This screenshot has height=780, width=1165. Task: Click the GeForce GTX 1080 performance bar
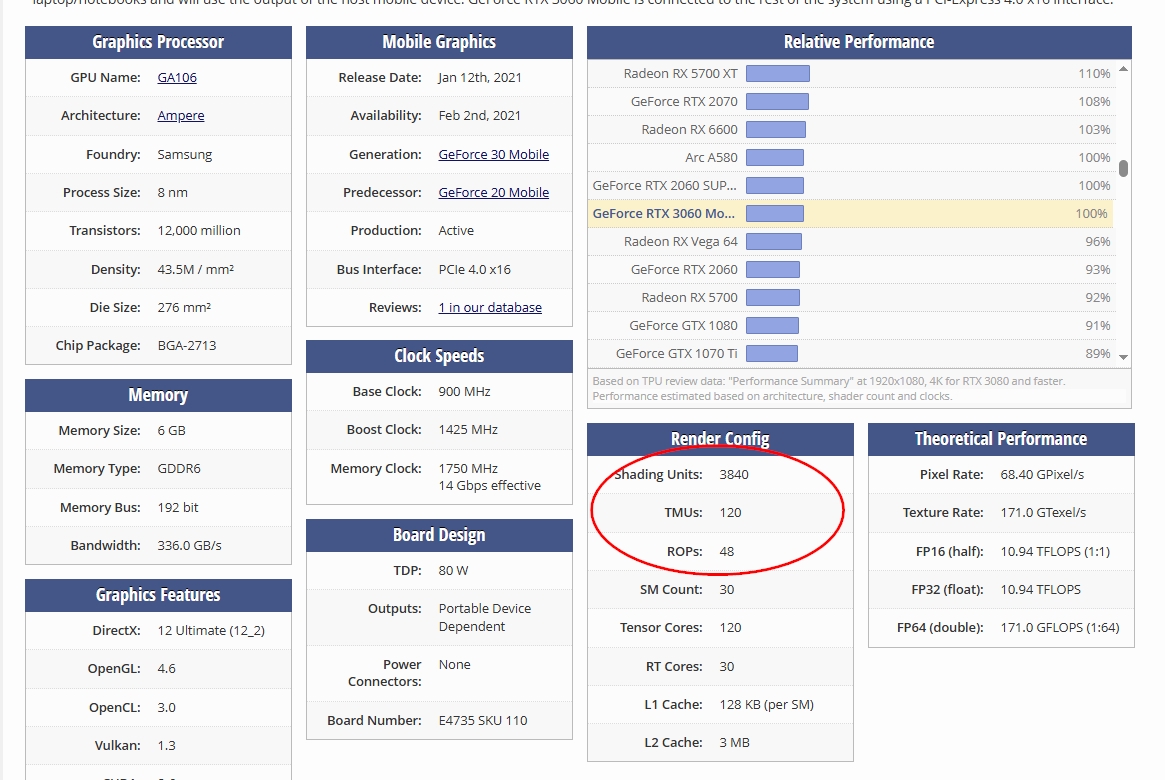pos(772,325)
